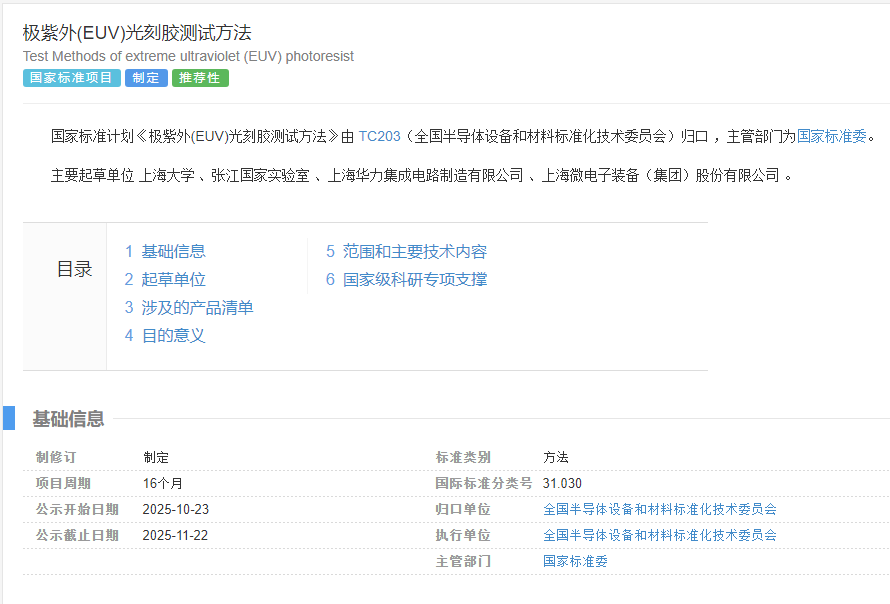The width and height of the screenshot is (890, 604).
Task: Click the 制定 tag badge
Action: 146,77
